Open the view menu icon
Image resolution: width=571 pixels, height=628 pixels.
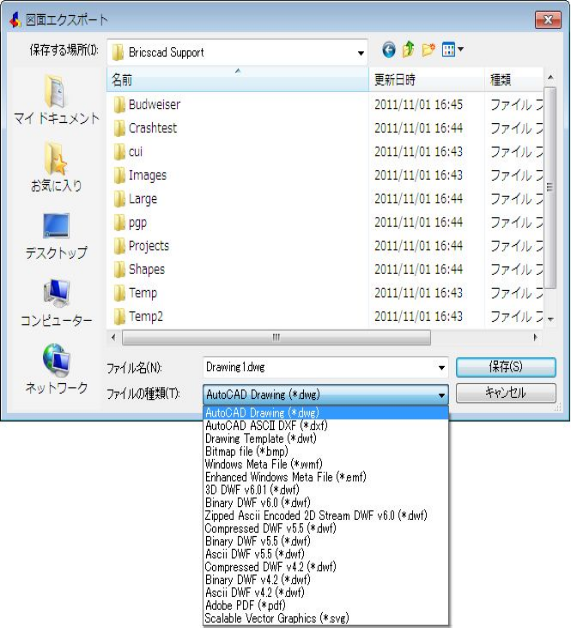point(452,50)
